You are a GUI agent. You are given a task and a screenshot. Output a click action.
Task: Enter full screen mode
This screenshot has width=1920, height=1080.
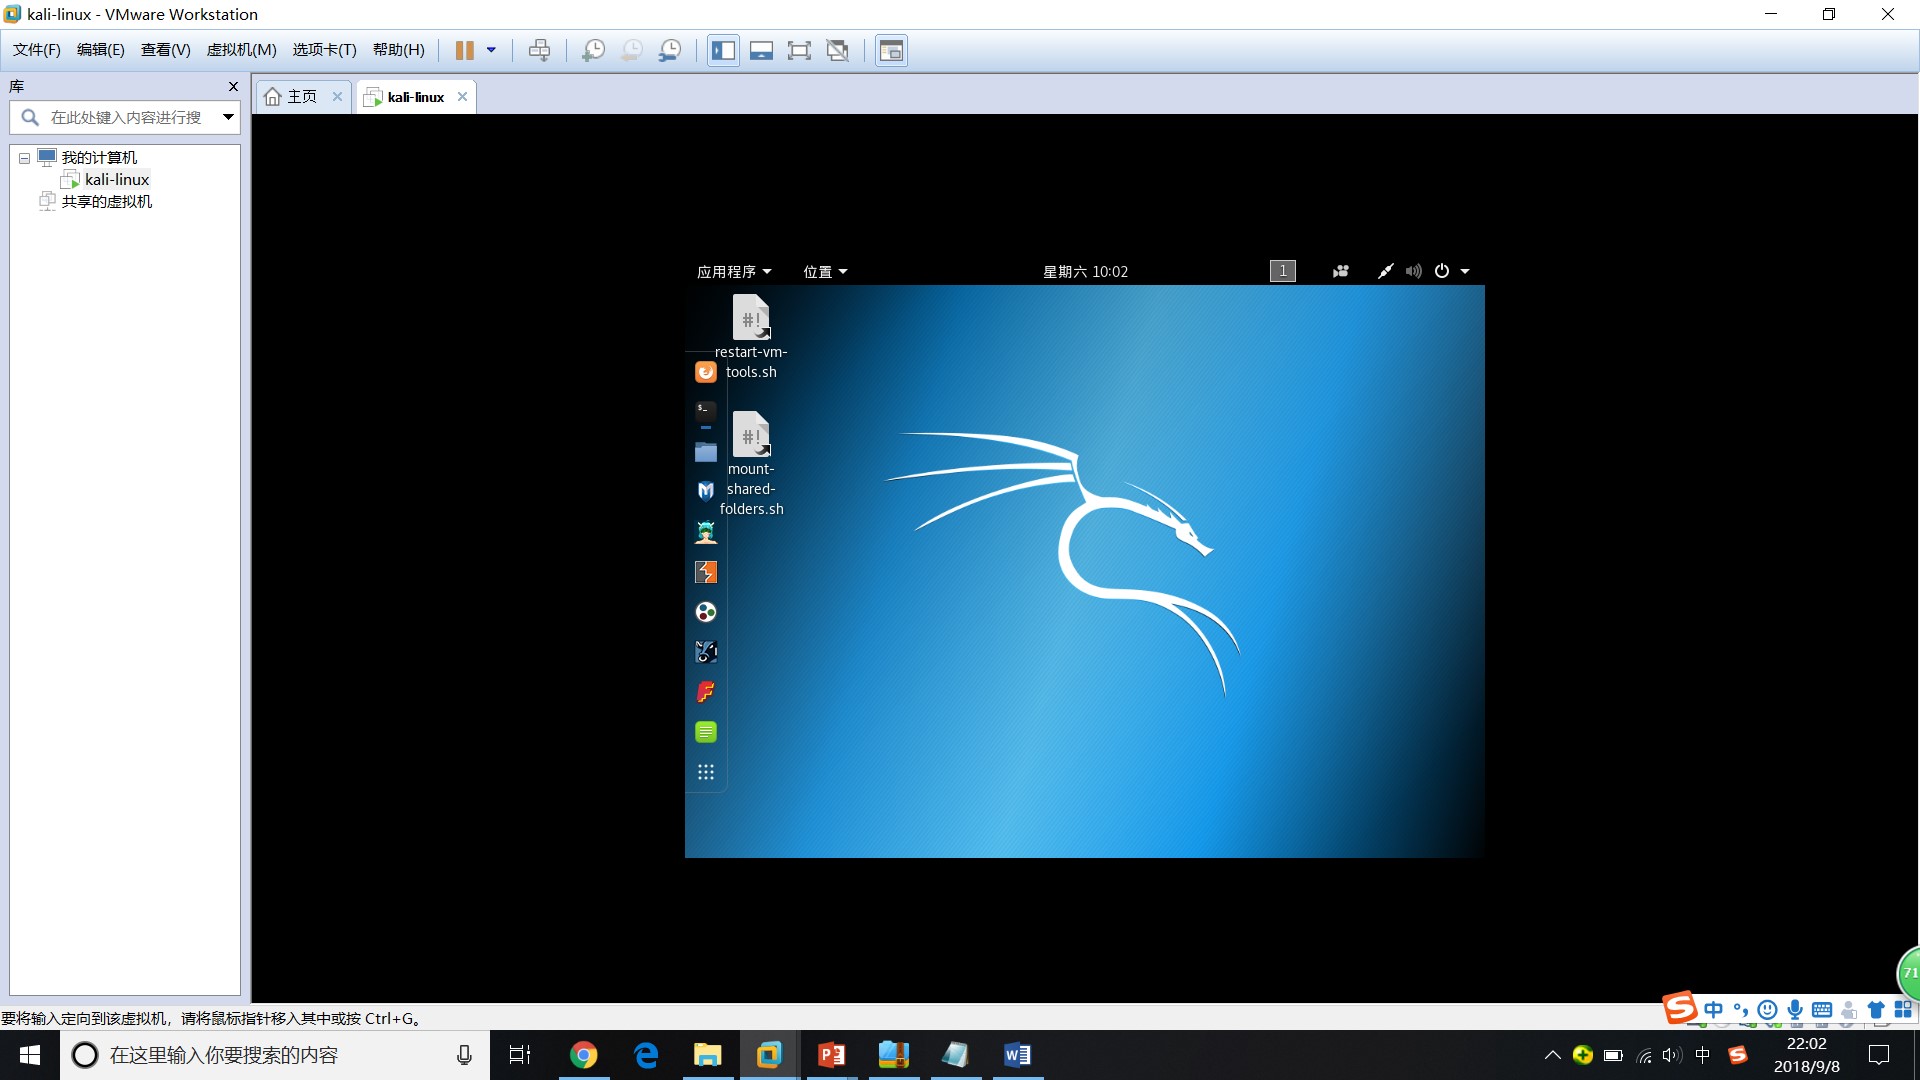click(799, 50)
